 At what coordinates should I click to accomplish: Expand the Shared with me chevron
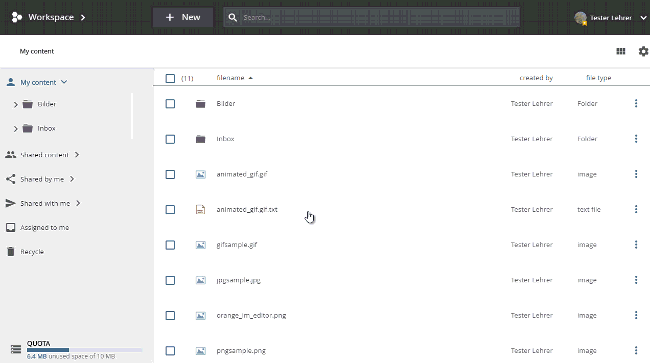[78, 203]
